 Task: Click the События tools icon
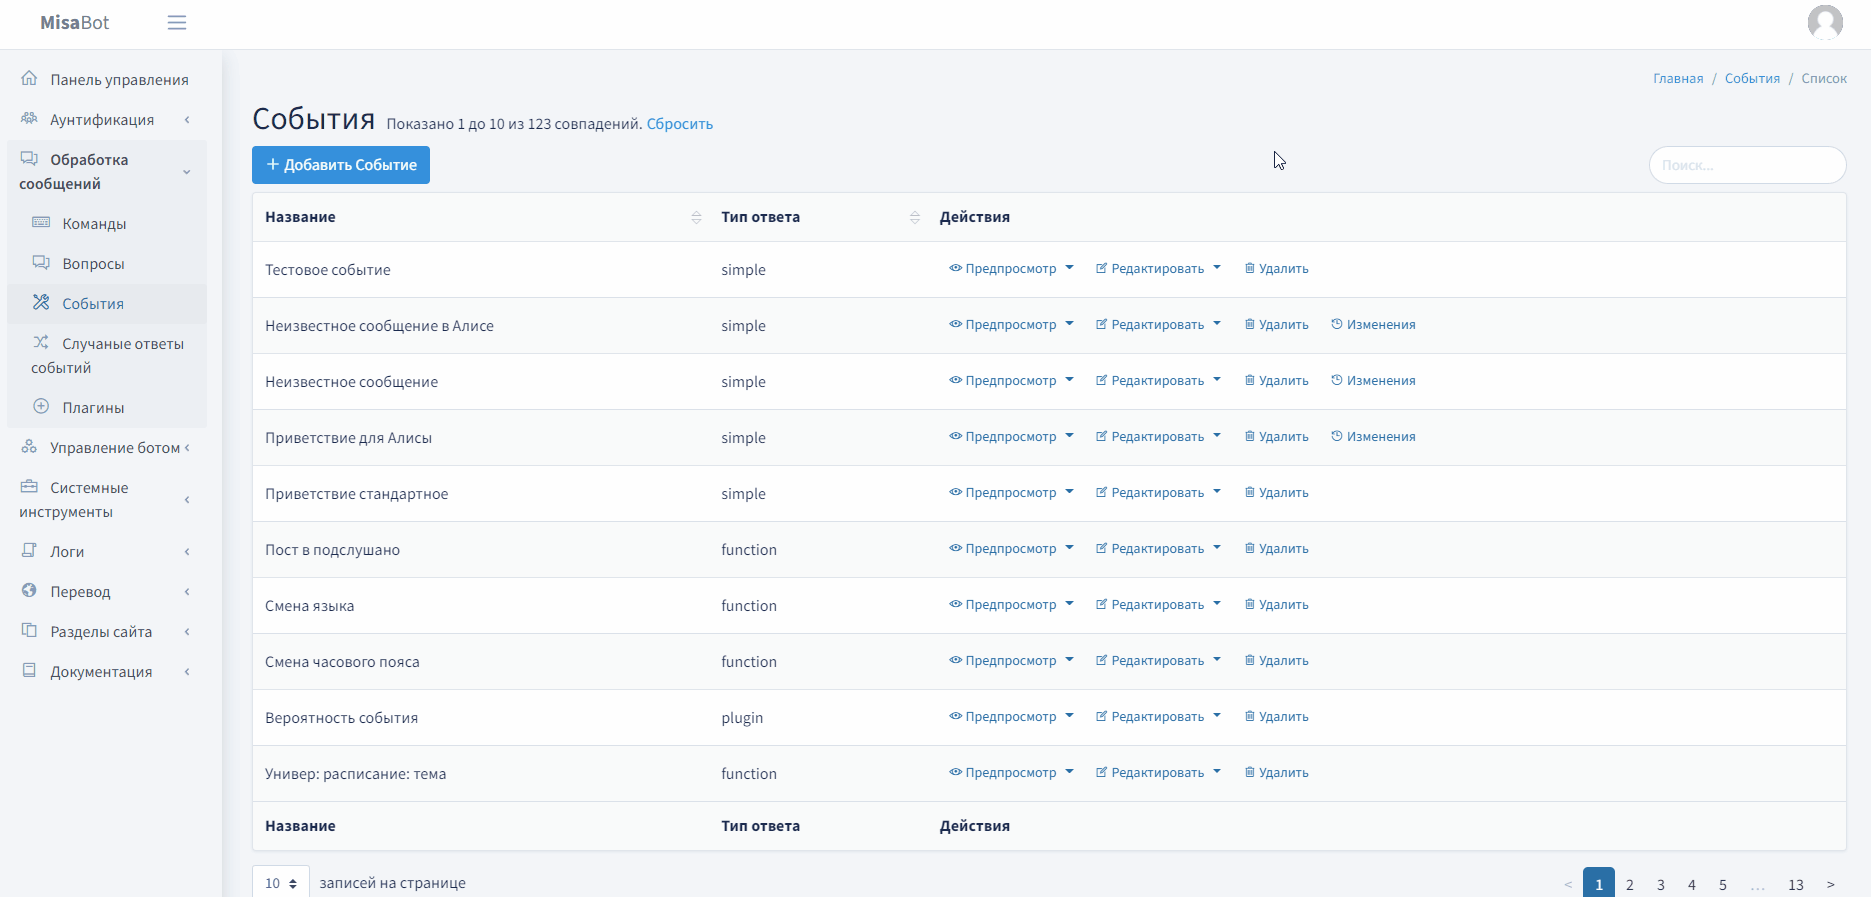click(x=41, y=302)
